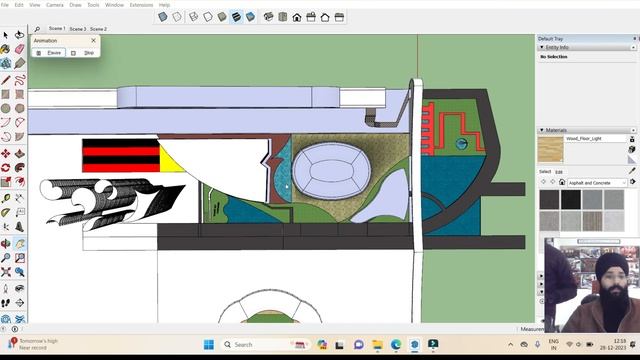
Task: Choose the red Rotate tool
Action: (6, 168)
